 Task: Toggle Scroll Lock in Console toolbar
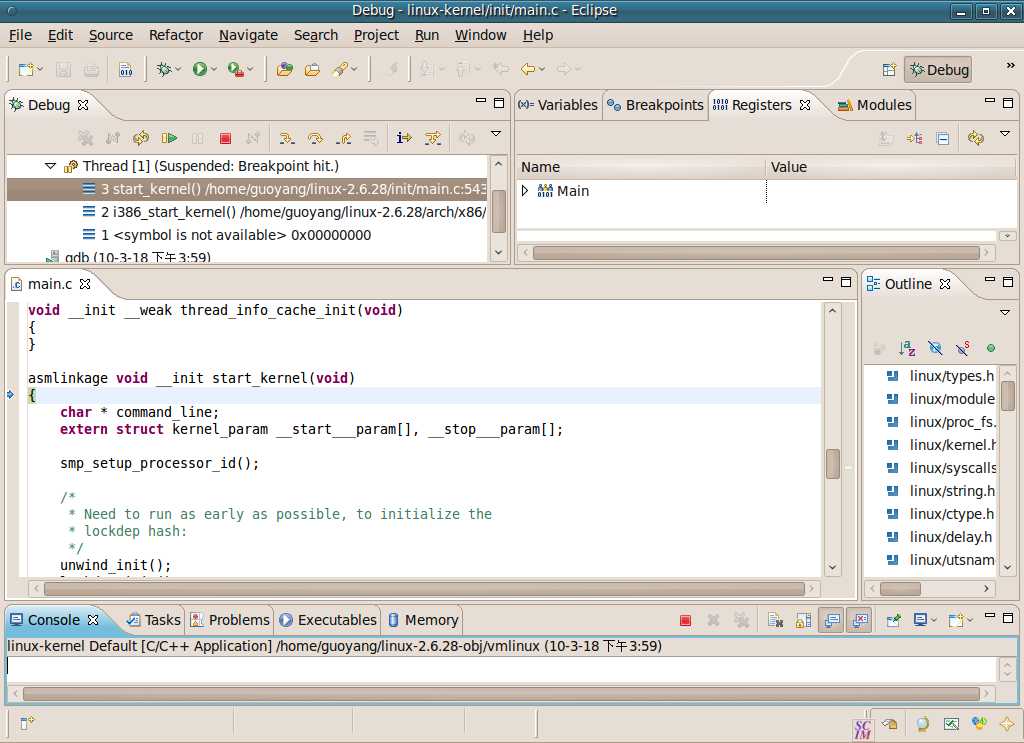pos(803,620)
